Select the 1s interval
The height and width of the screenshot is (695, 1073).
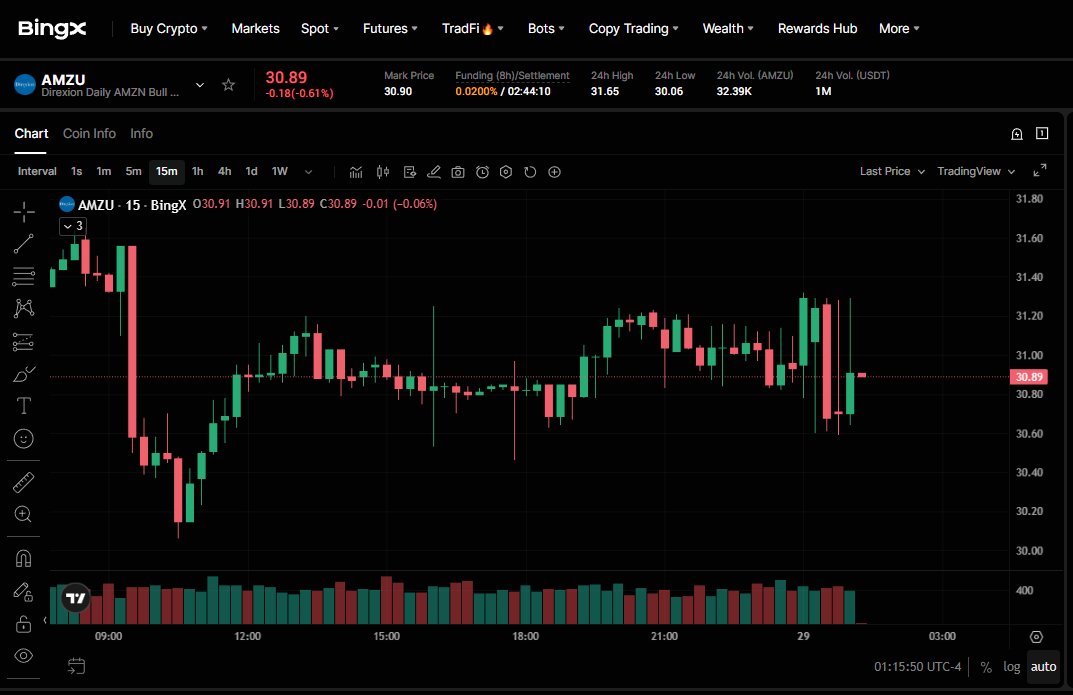(x=77, y=172)
